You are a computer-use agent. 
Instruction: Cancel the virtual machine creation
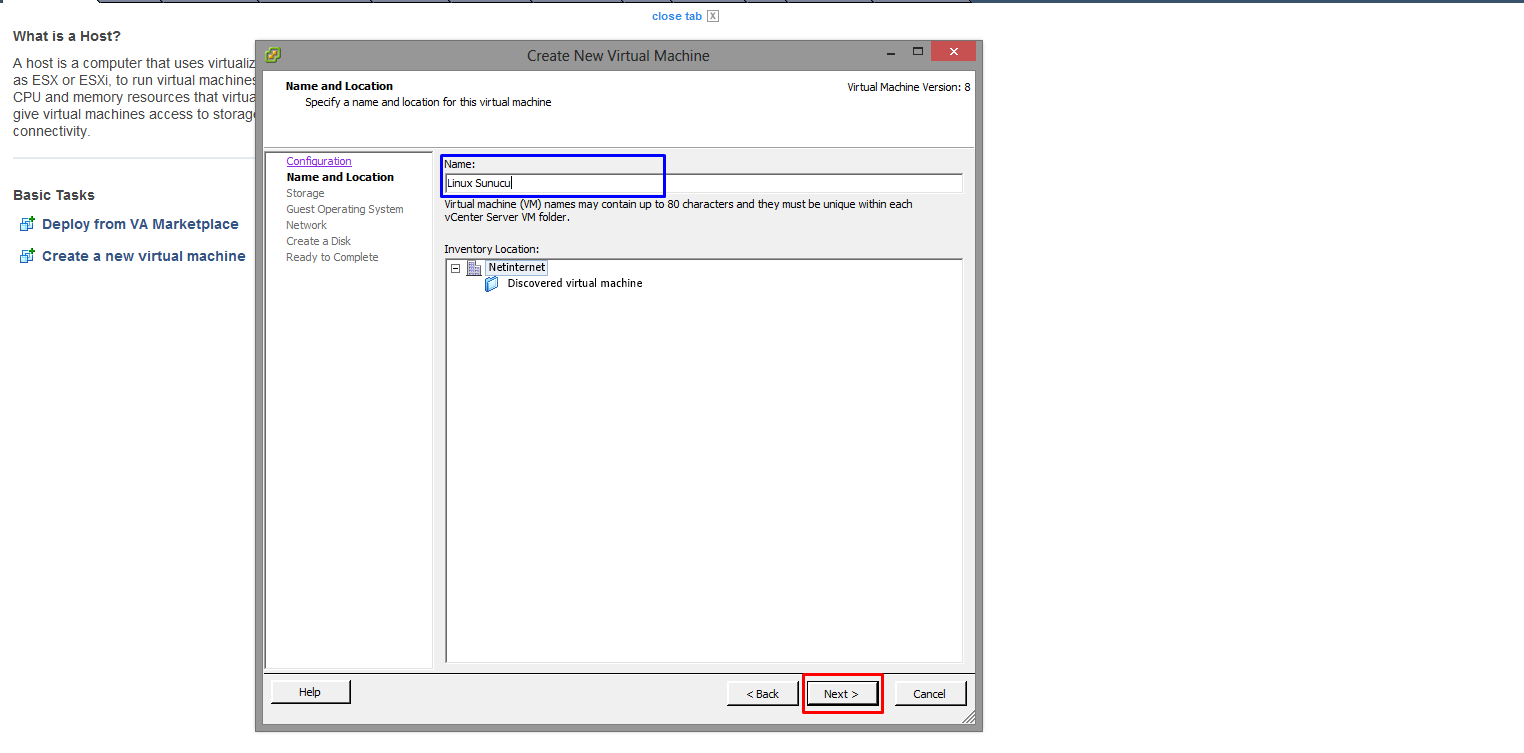[x=929, y=693]
